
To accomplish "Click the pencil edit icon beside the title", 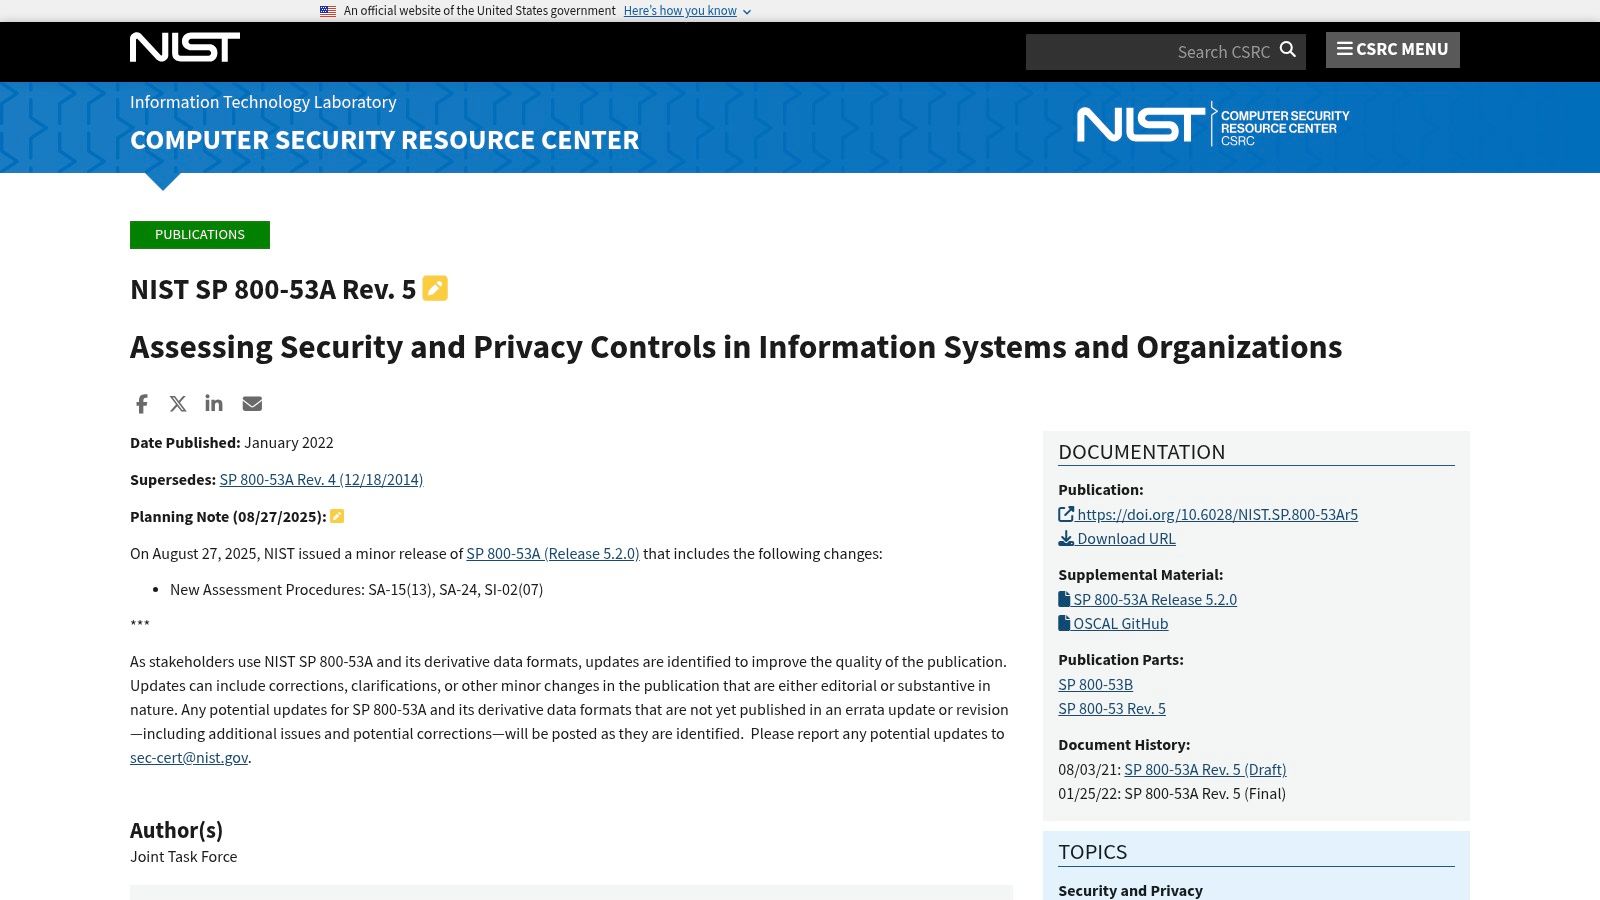I will pyautogui.click(x=434, y=288).
